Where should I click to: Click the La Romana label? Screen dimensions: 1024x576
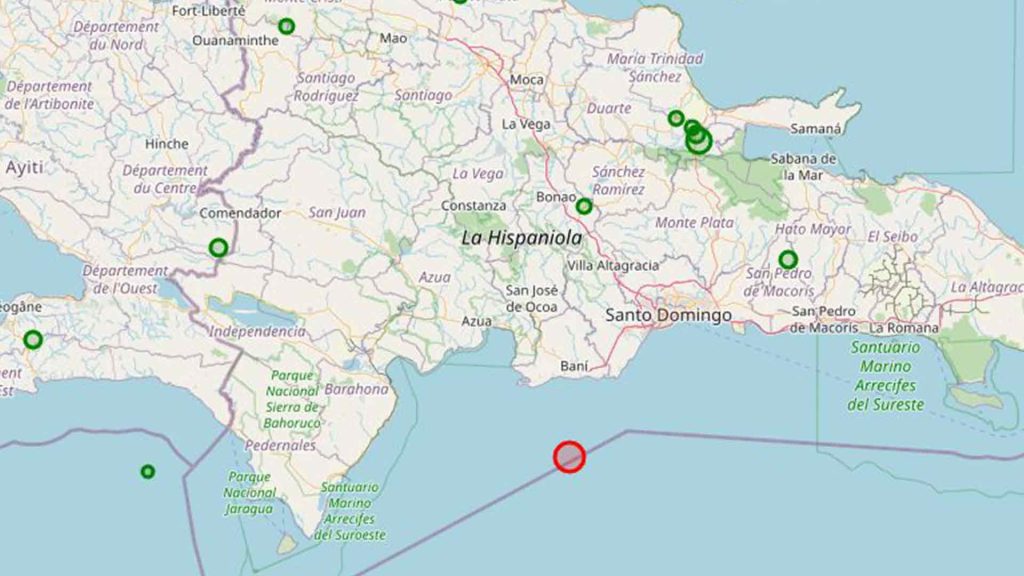(x=904, y=328)
